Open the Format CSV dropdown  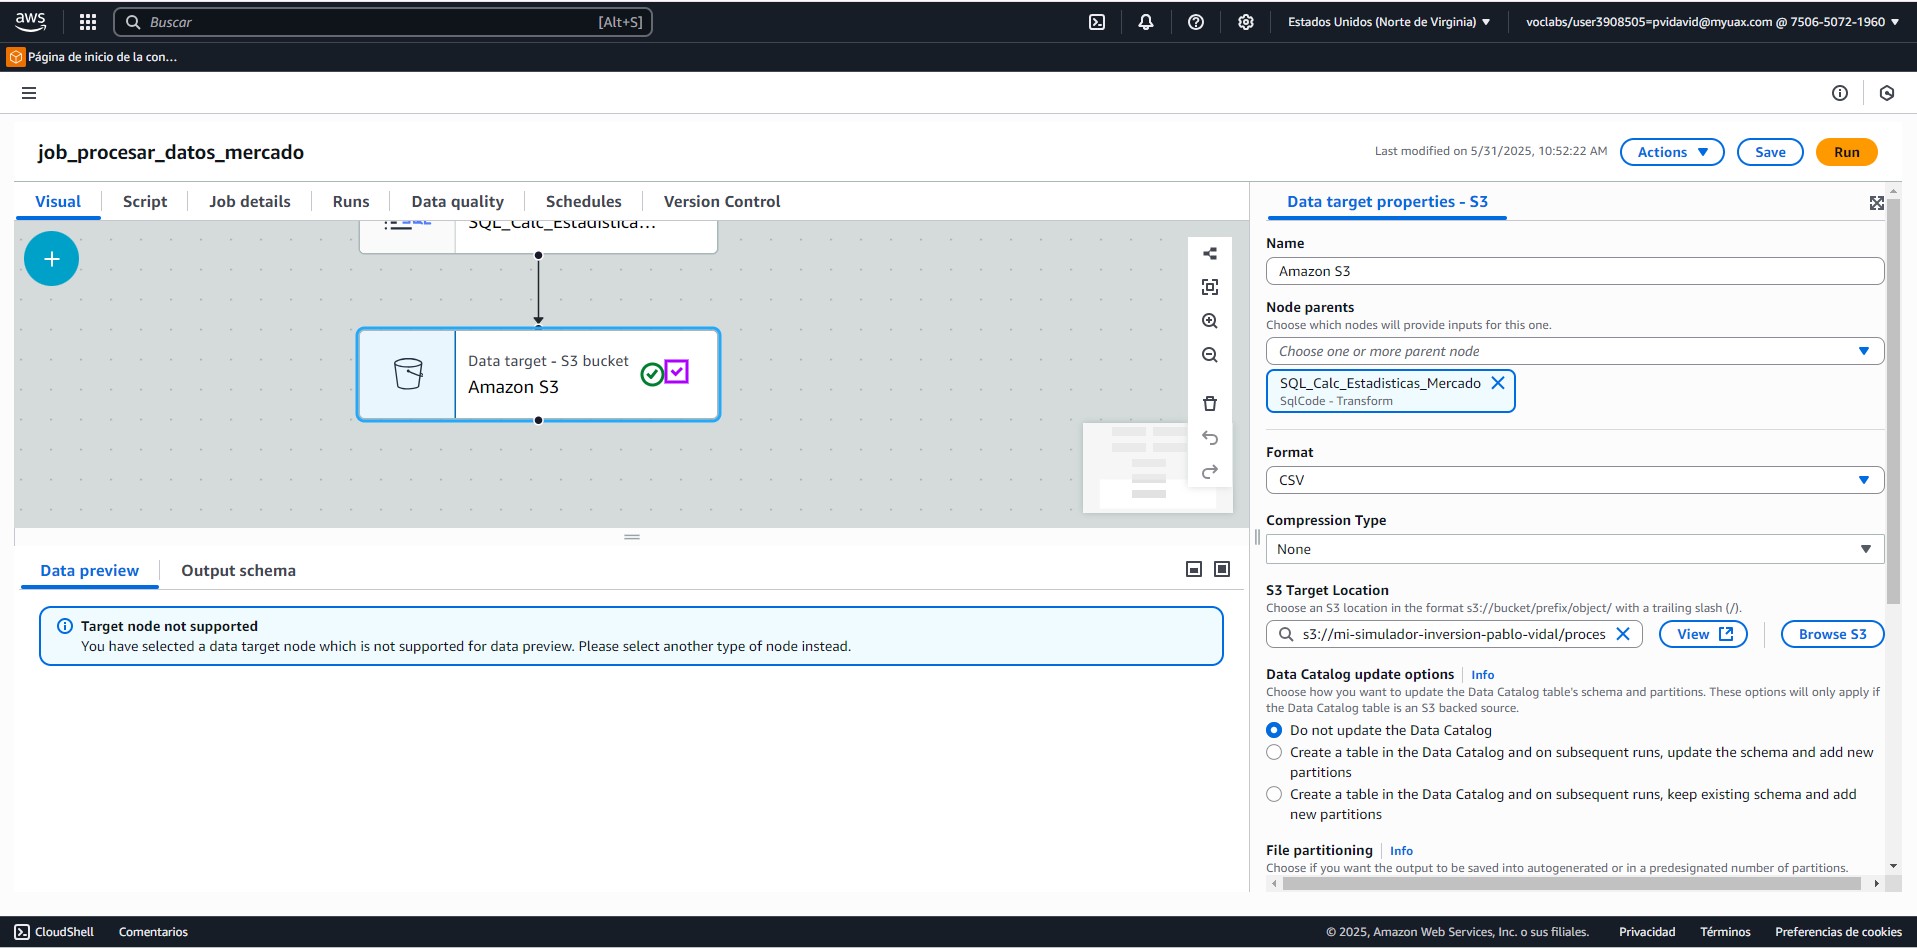1575,480
